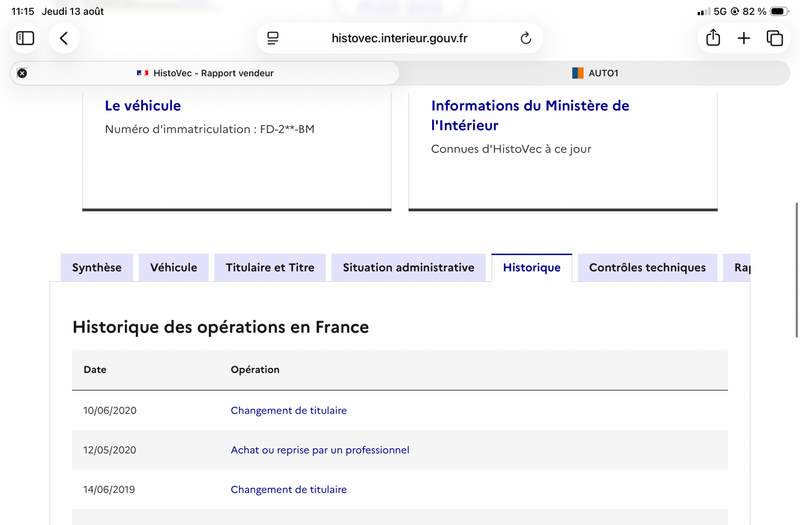Open Informations du Ministère de l'Intérieur link
The width and height of the screenshot is (800, 525).
click(x=530, y=115)
